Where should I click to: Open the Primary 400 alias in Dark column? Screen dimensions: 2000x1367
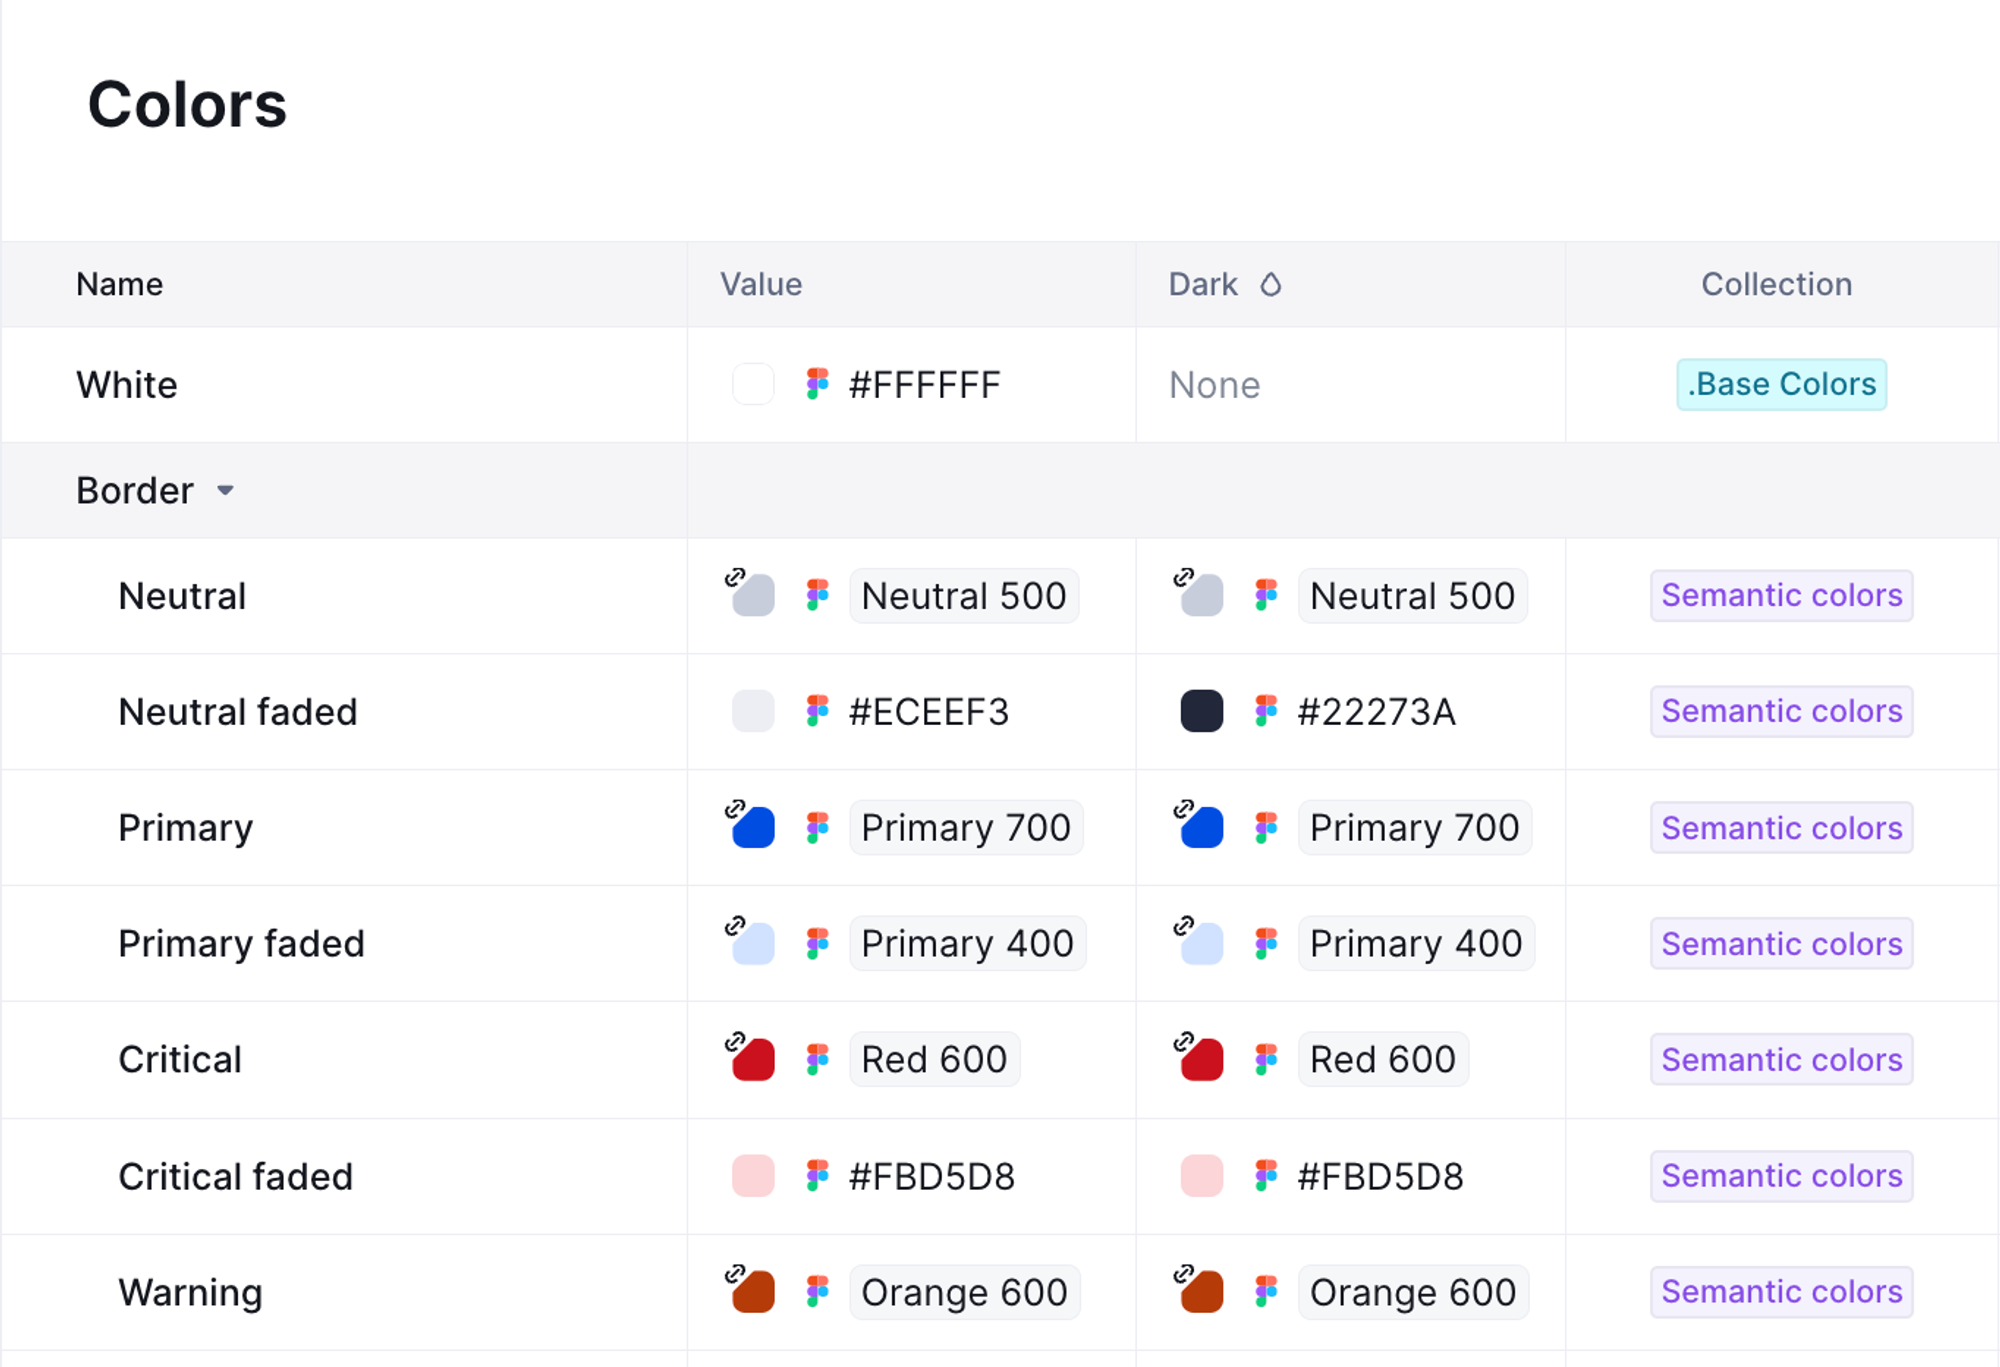[1415, 943]
